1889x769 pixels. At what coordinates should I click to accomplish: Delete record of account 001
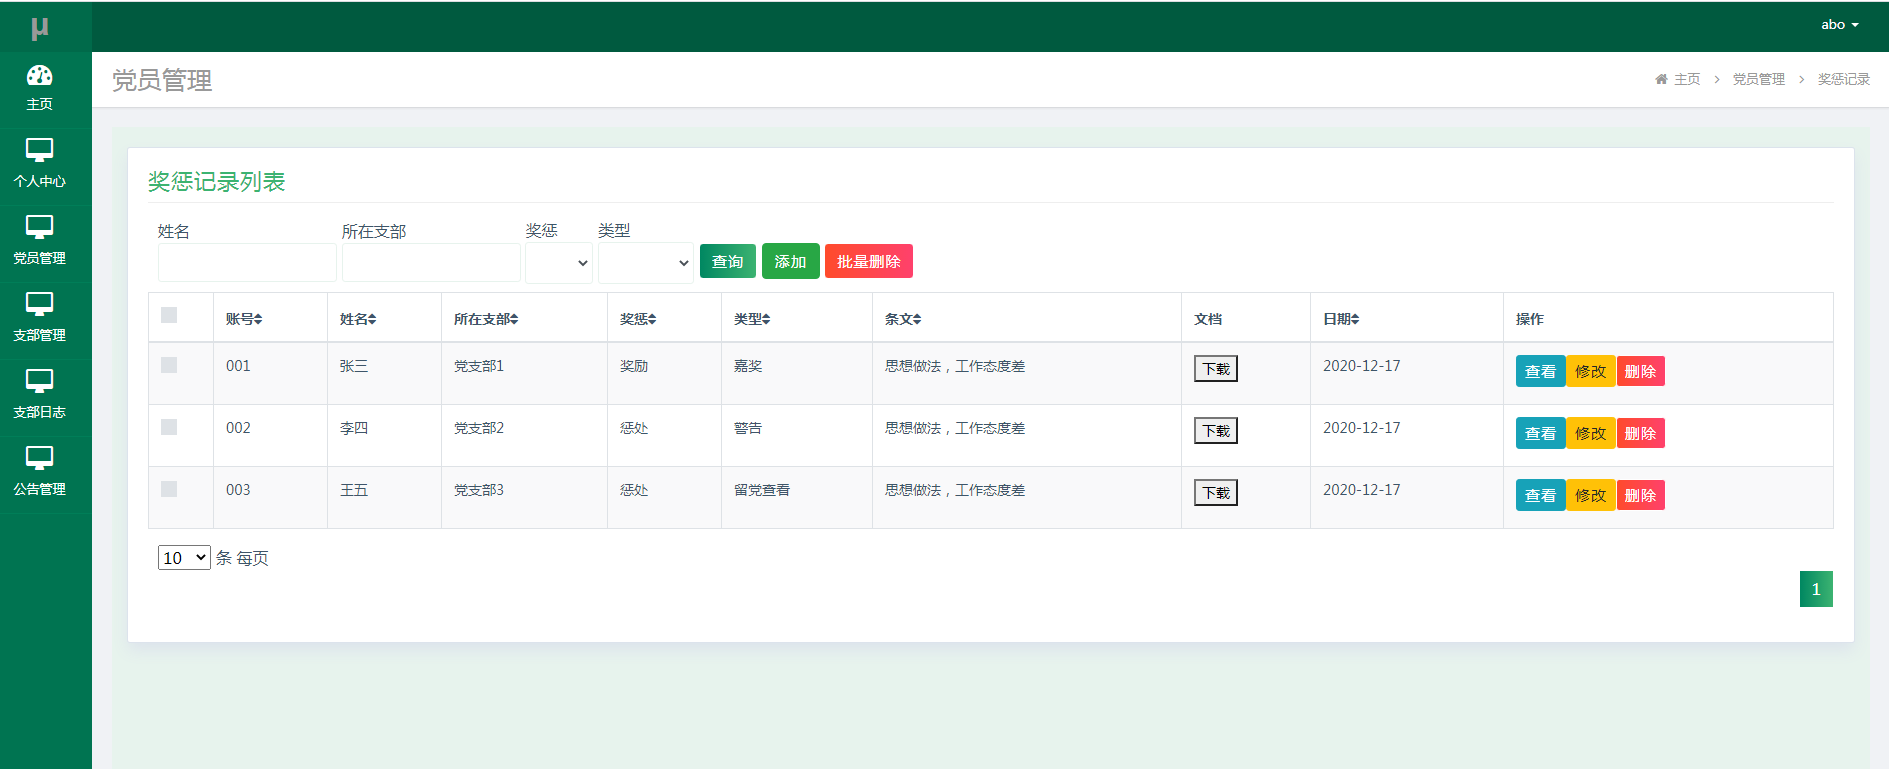(1640, 371)
